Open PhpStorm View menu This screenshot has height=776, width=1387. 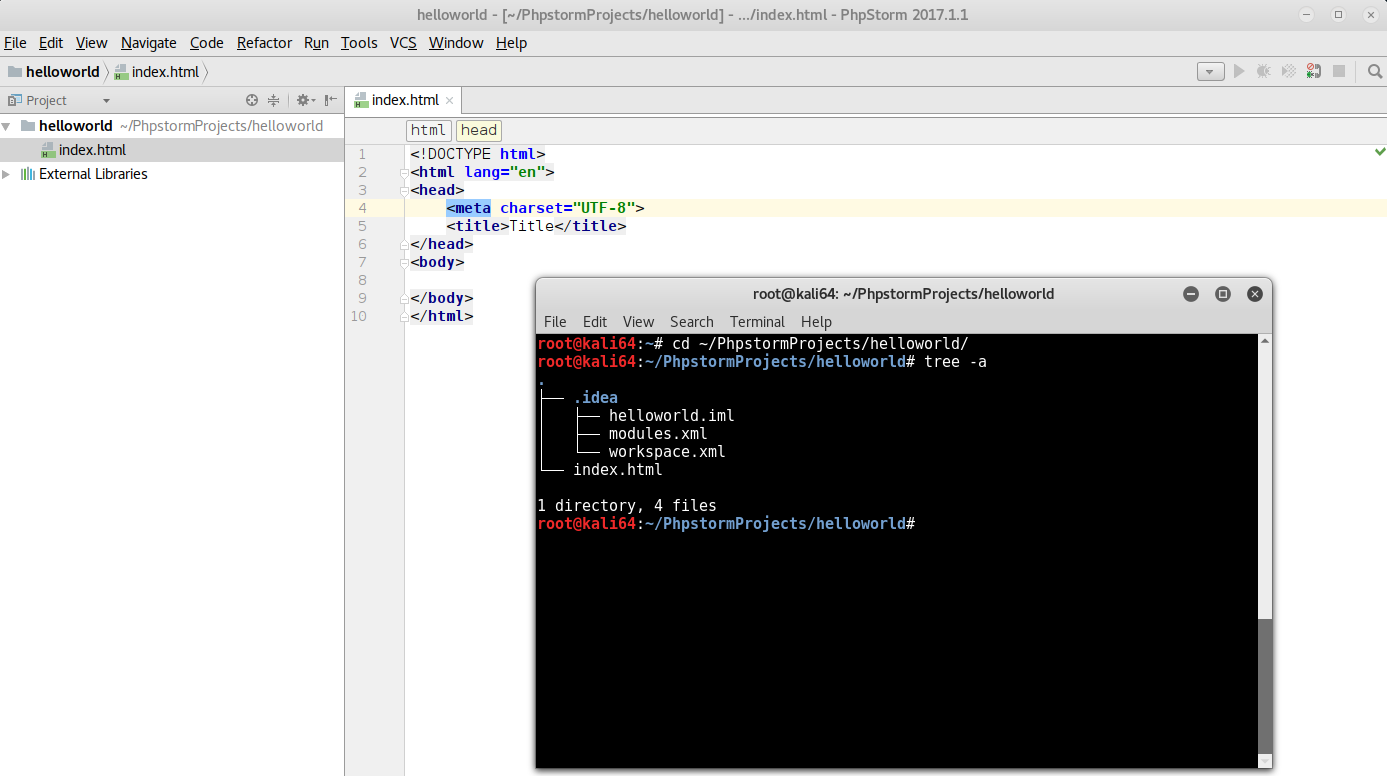(91, 43)
